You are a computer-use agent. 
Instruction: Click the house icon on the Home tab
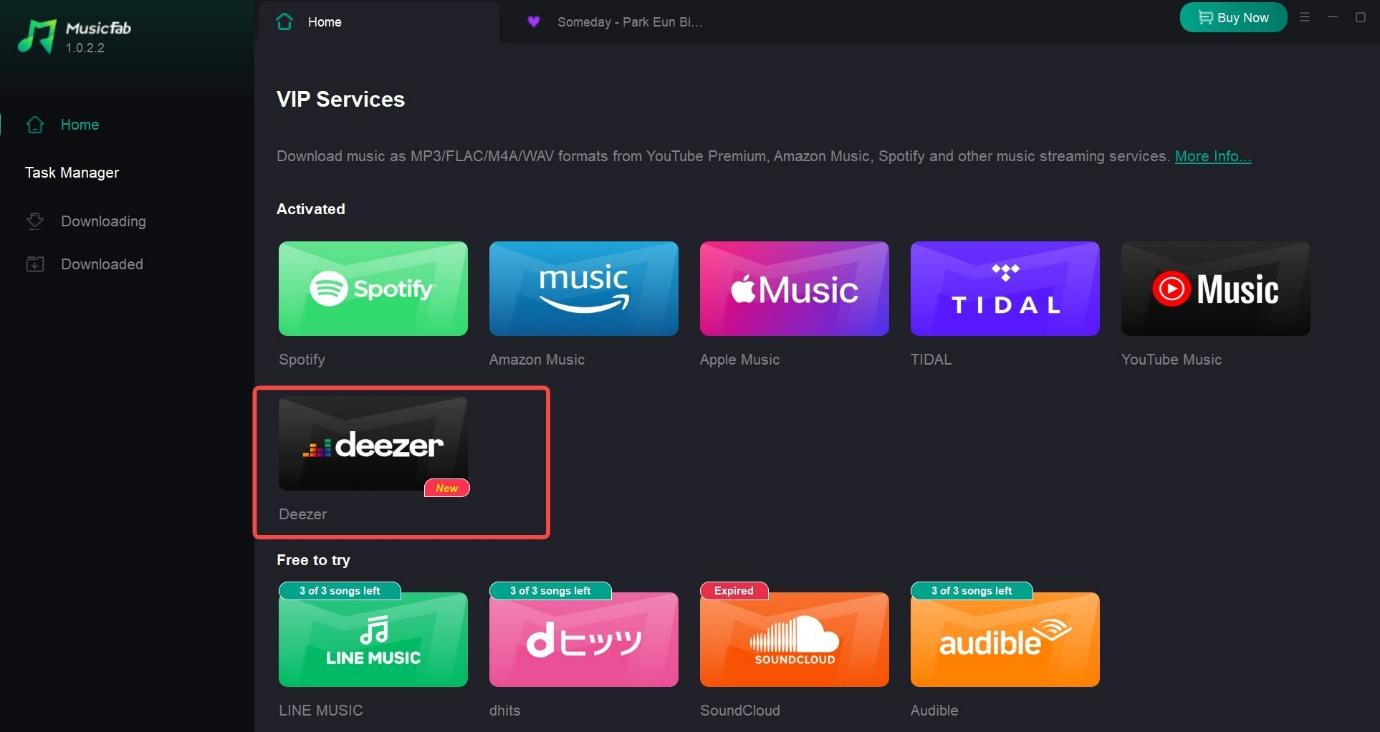pos(285,22)
